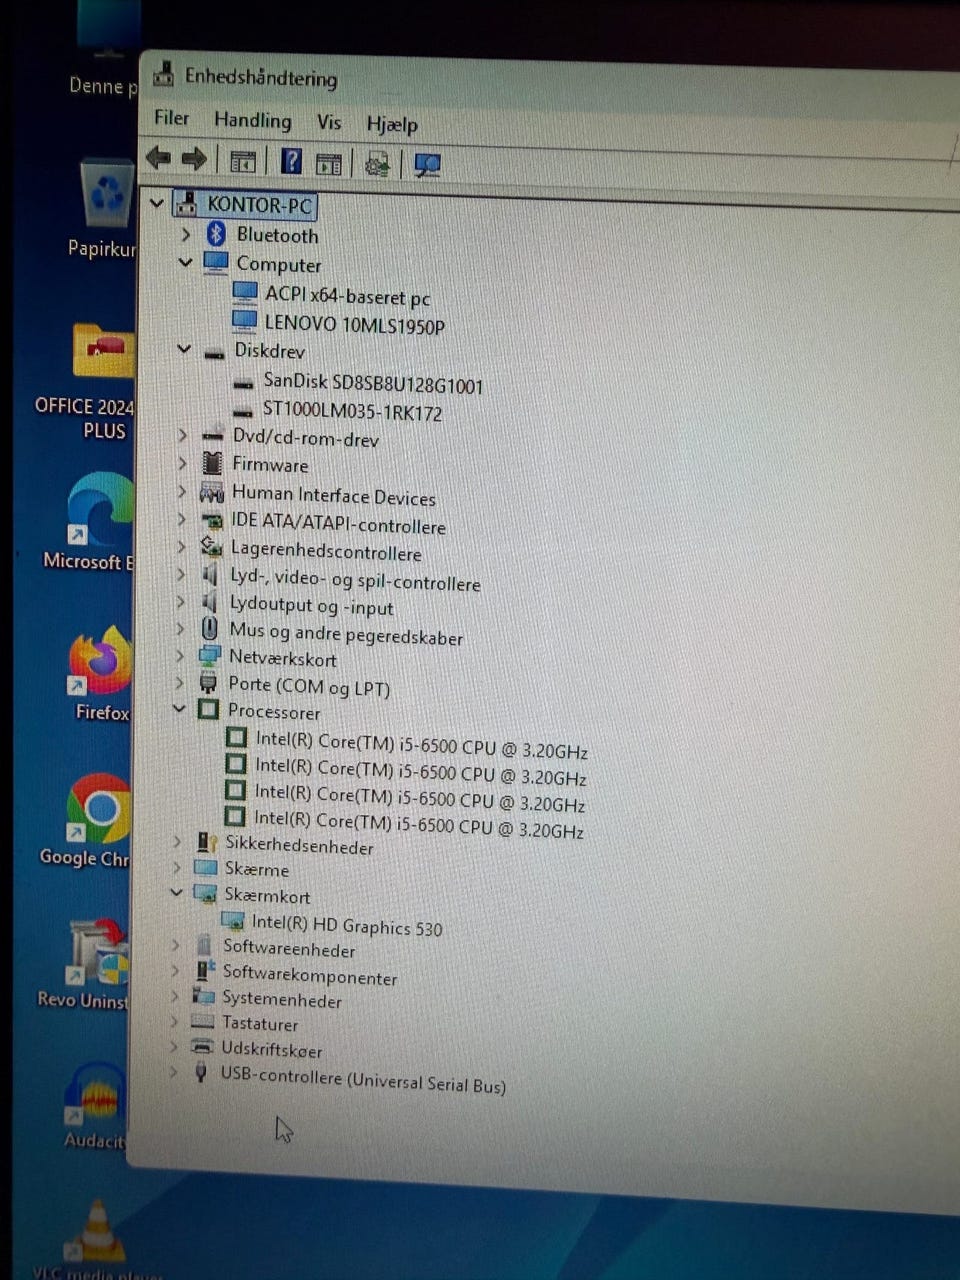Collapse the Computer category
The image size is (960, 1280).
[x=185, y=262]
